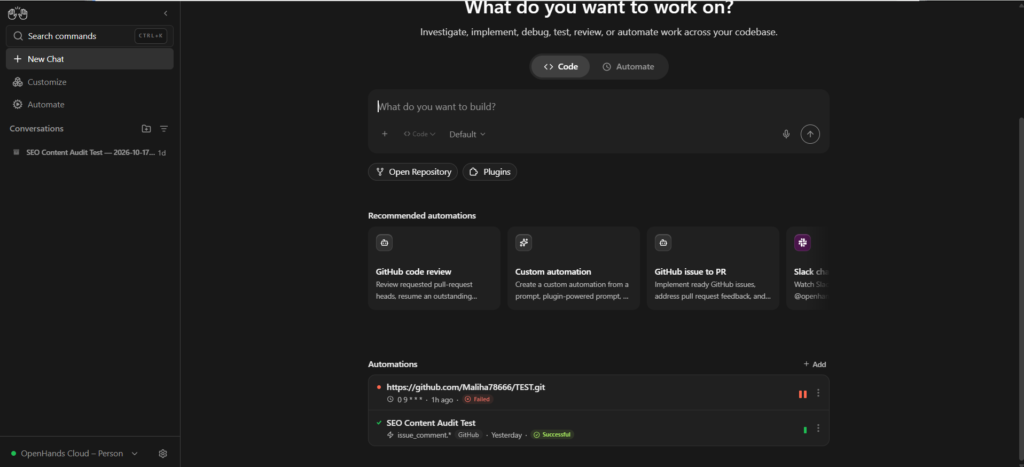Open the Code mode dropdown in the prompt box

419,134
